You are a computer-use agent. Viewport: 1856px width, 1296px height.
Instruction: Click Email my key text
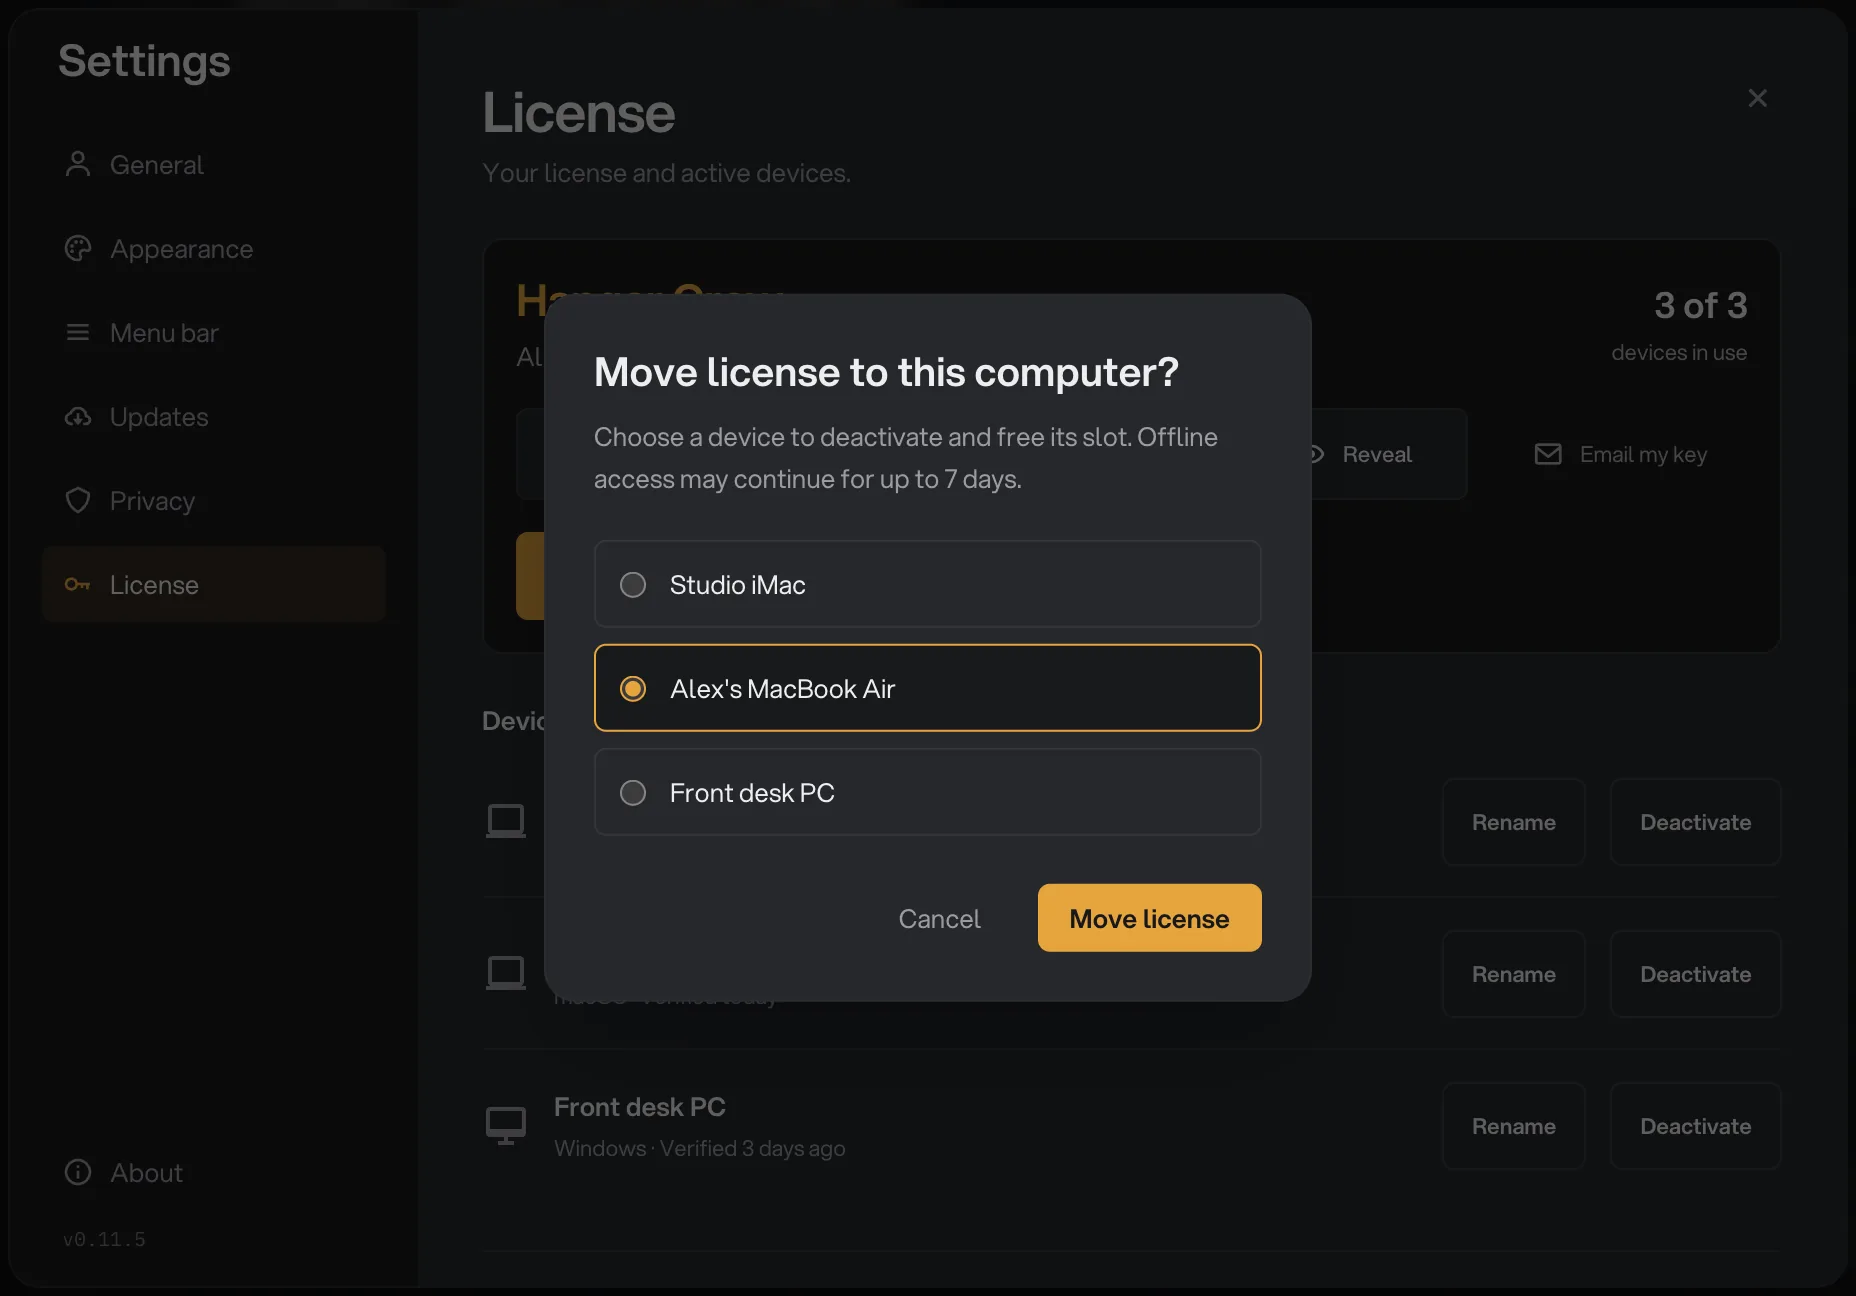coord(1643,454)
